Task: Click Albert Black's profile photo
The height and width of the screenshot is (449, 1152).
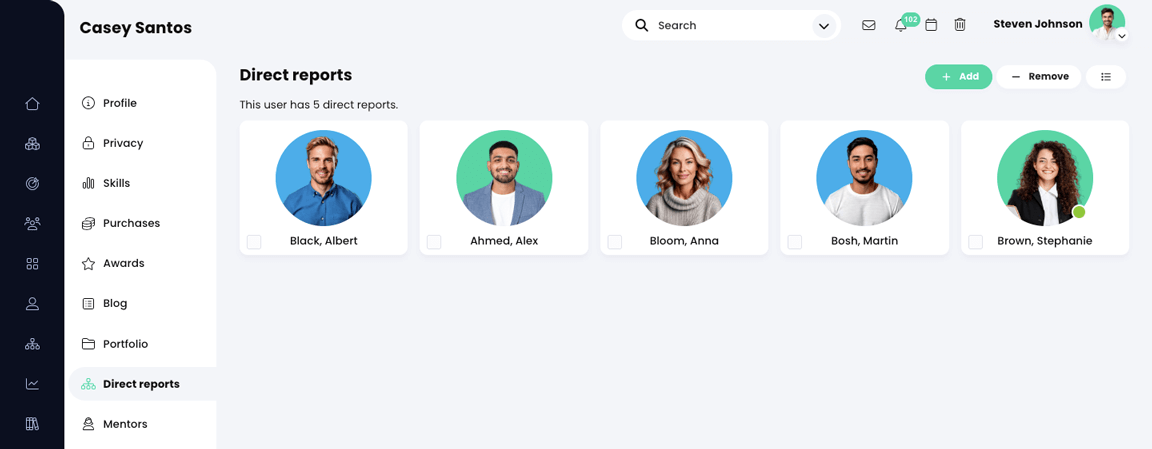Action: (323, 178)
